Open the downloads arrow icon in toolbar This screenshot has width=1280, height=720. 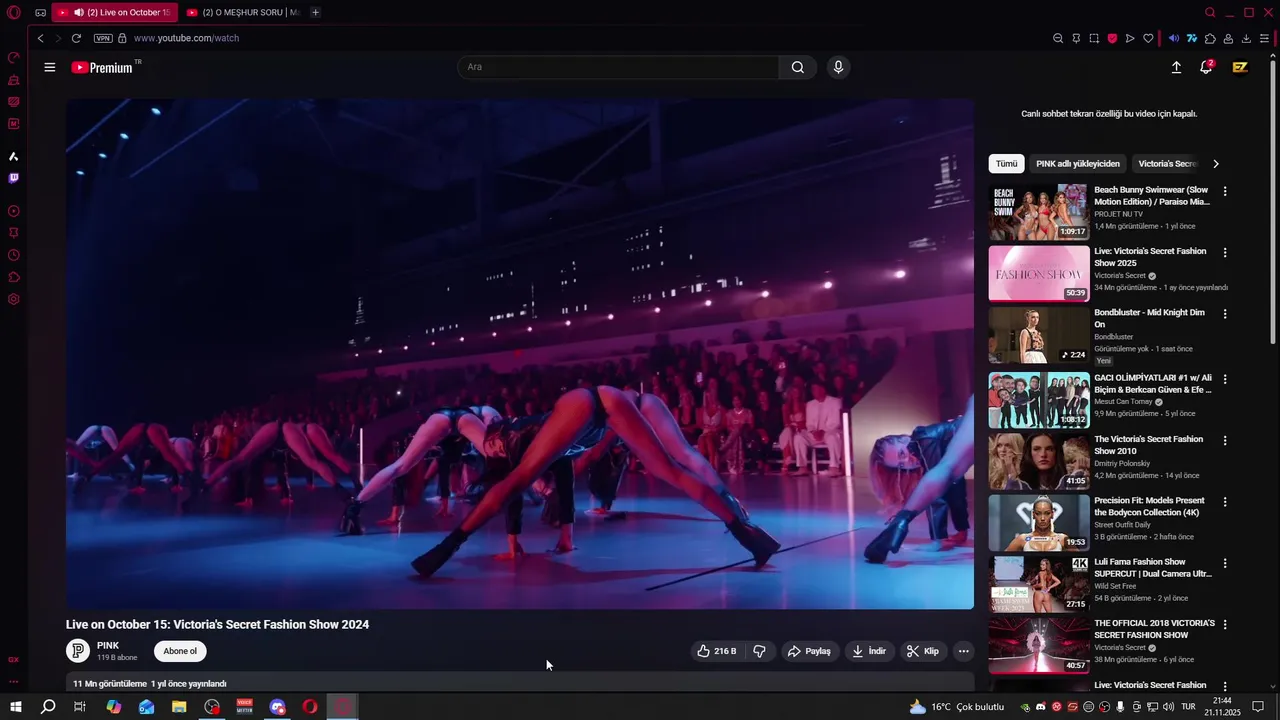[x=1246, y=38]
